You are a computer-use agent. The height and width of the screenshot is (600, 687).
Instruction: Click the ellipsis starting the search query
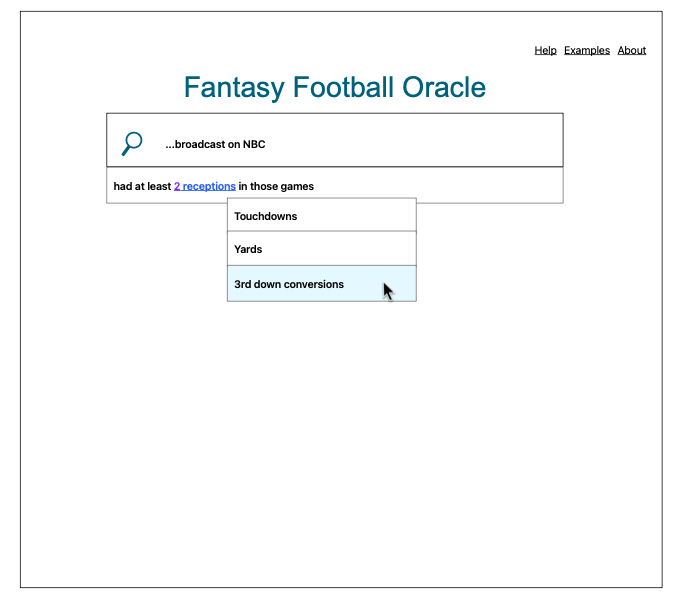[x=169, y=145]
